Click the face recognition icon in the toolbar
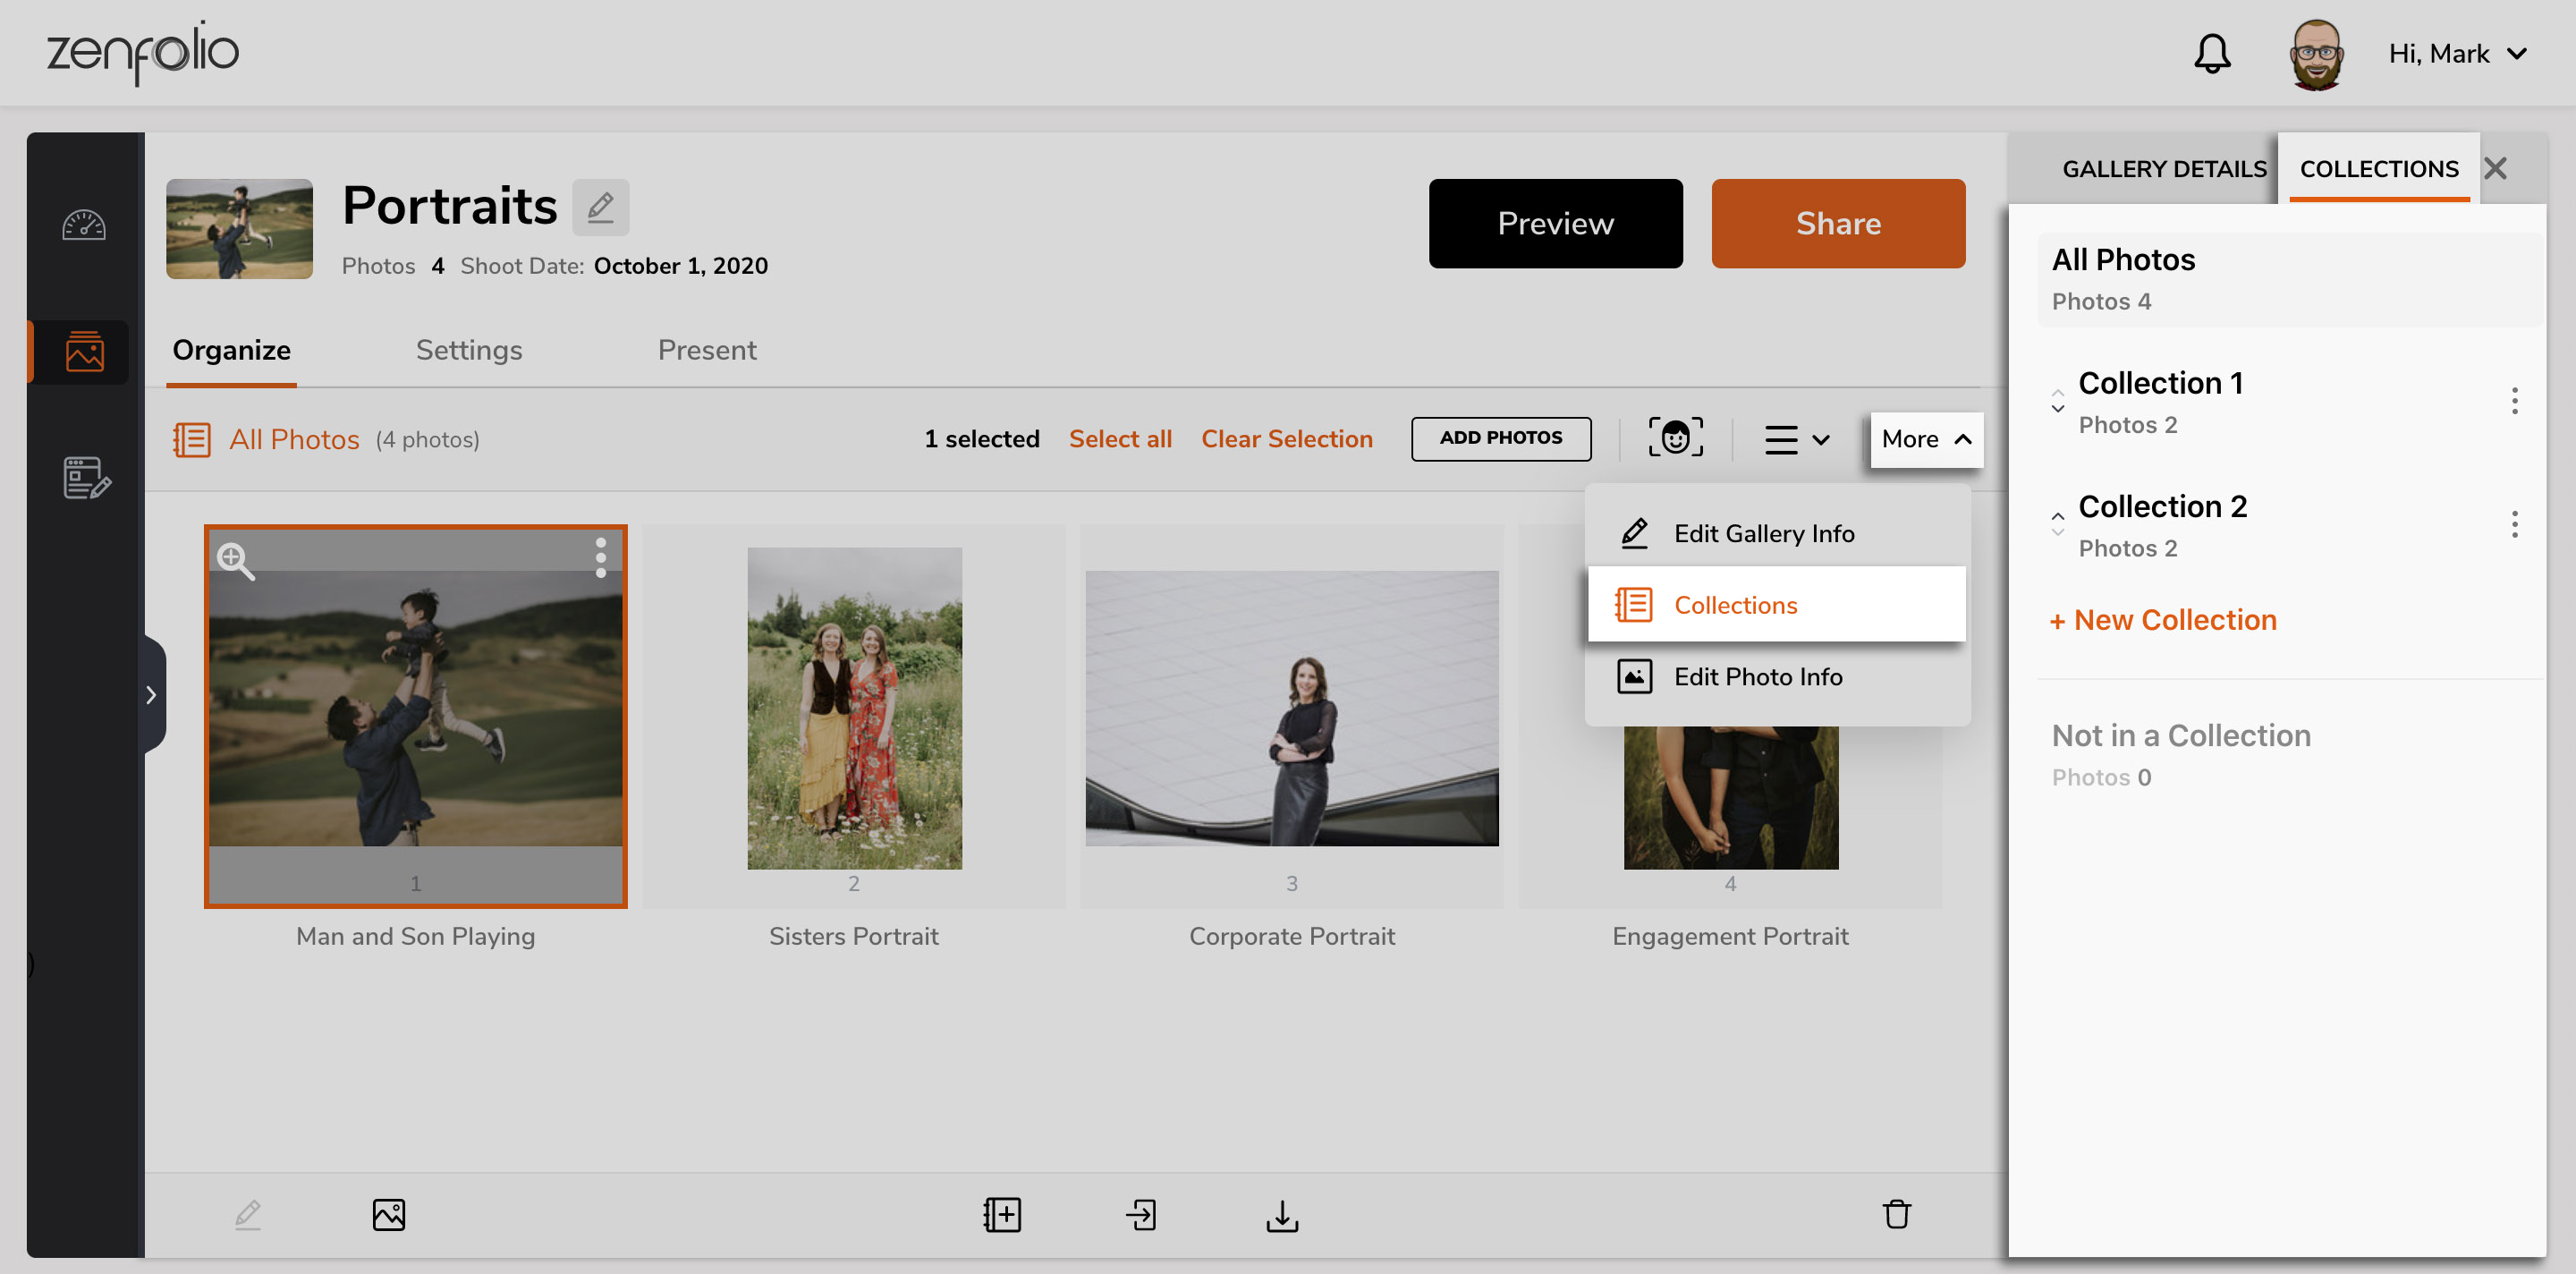 click(1674, 438)
